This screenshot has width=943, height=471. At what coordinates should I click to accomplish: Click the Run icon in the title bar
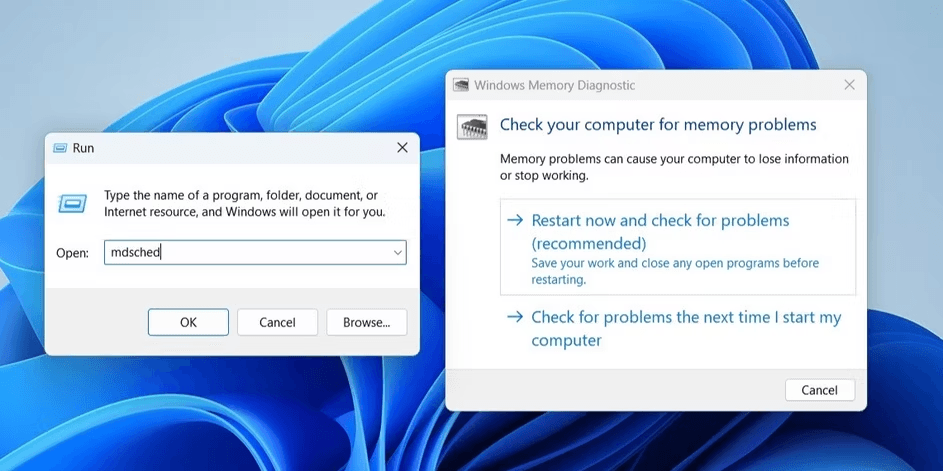(60, 148)
